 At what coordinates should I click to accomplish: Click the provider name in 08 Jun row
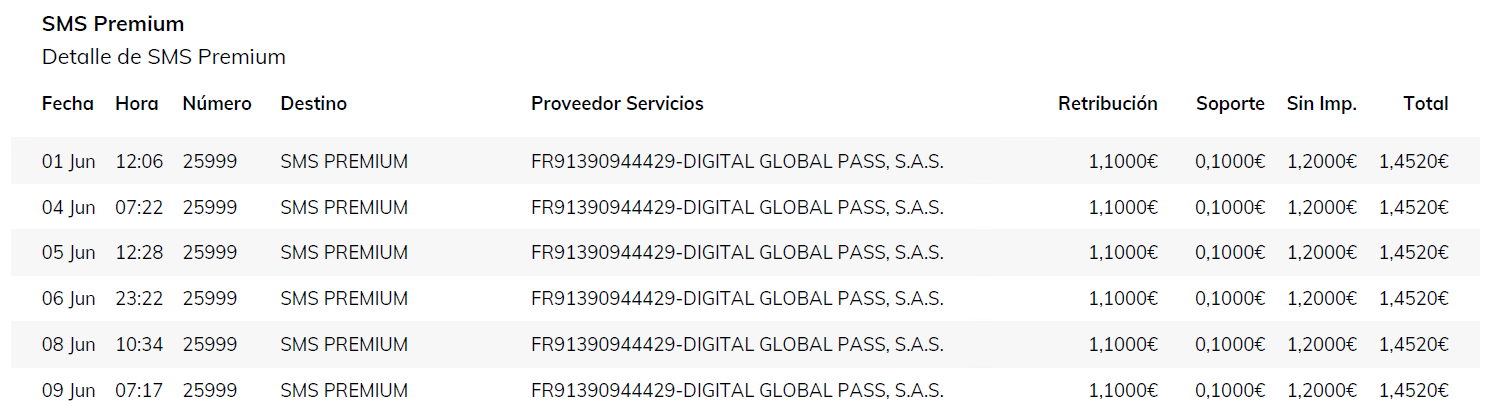737,344
